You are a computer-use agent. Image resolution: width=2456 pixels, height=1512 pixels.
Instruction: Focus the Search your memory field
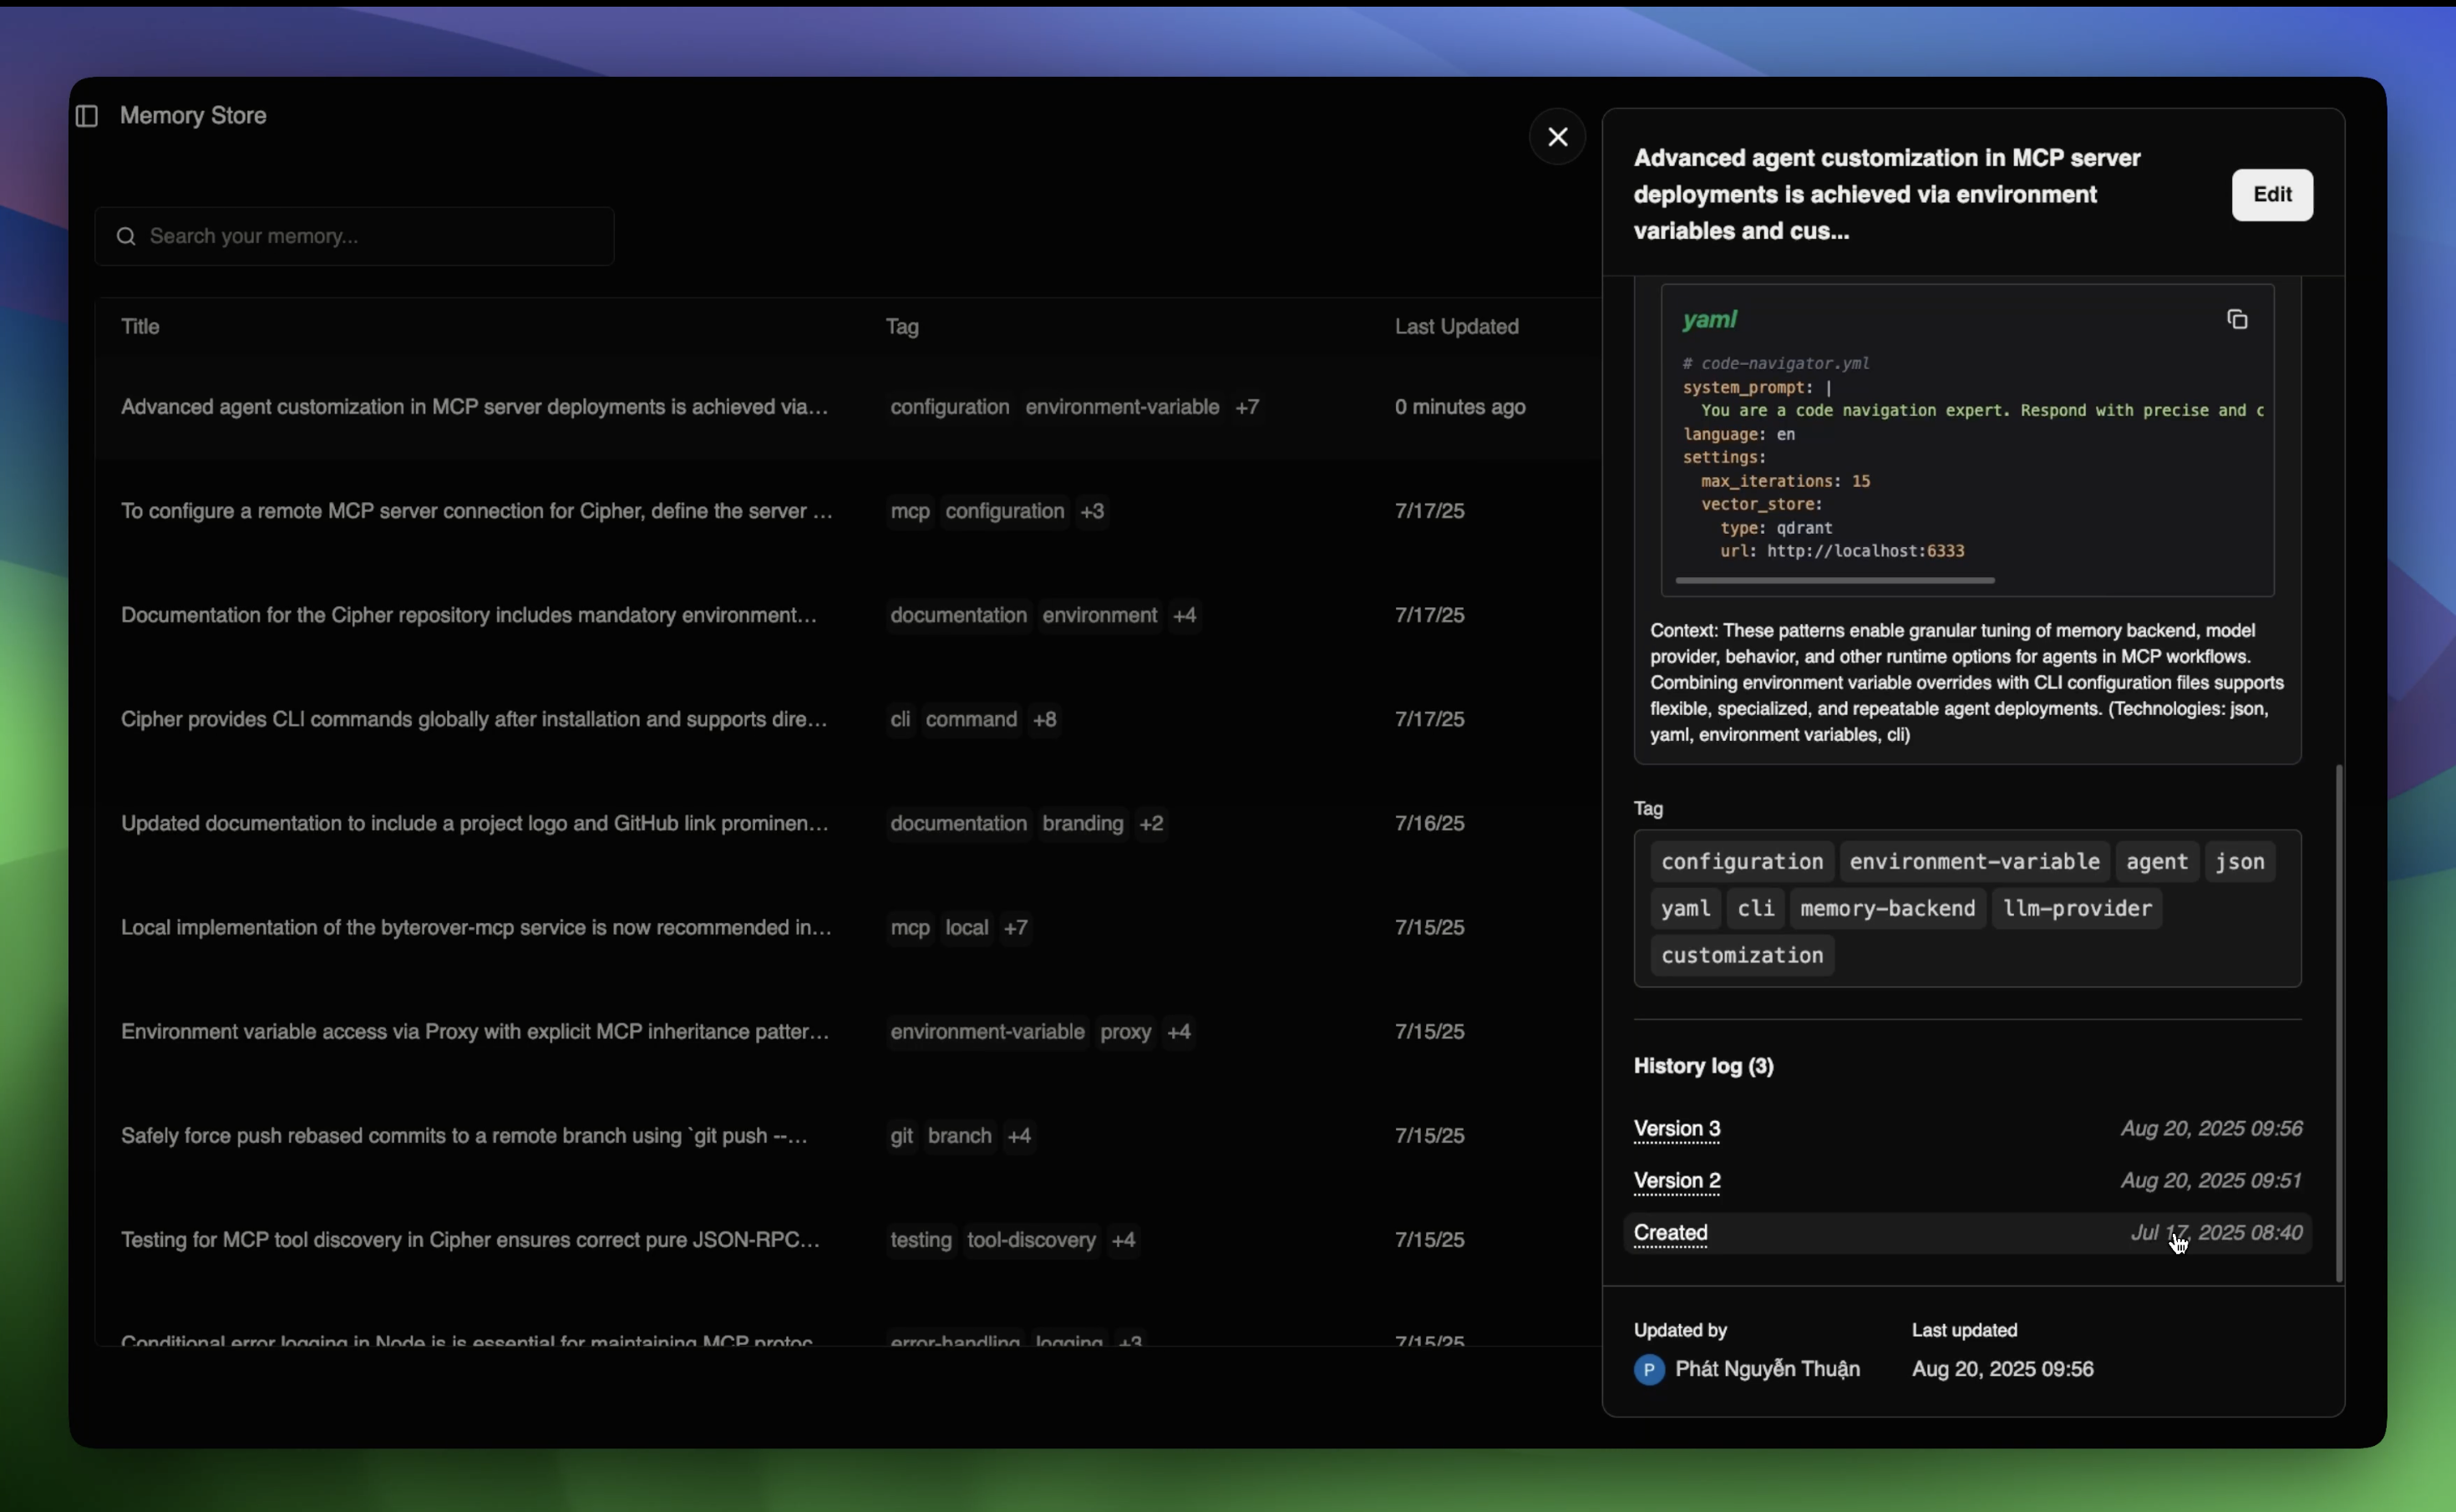(x=354, y=236)
